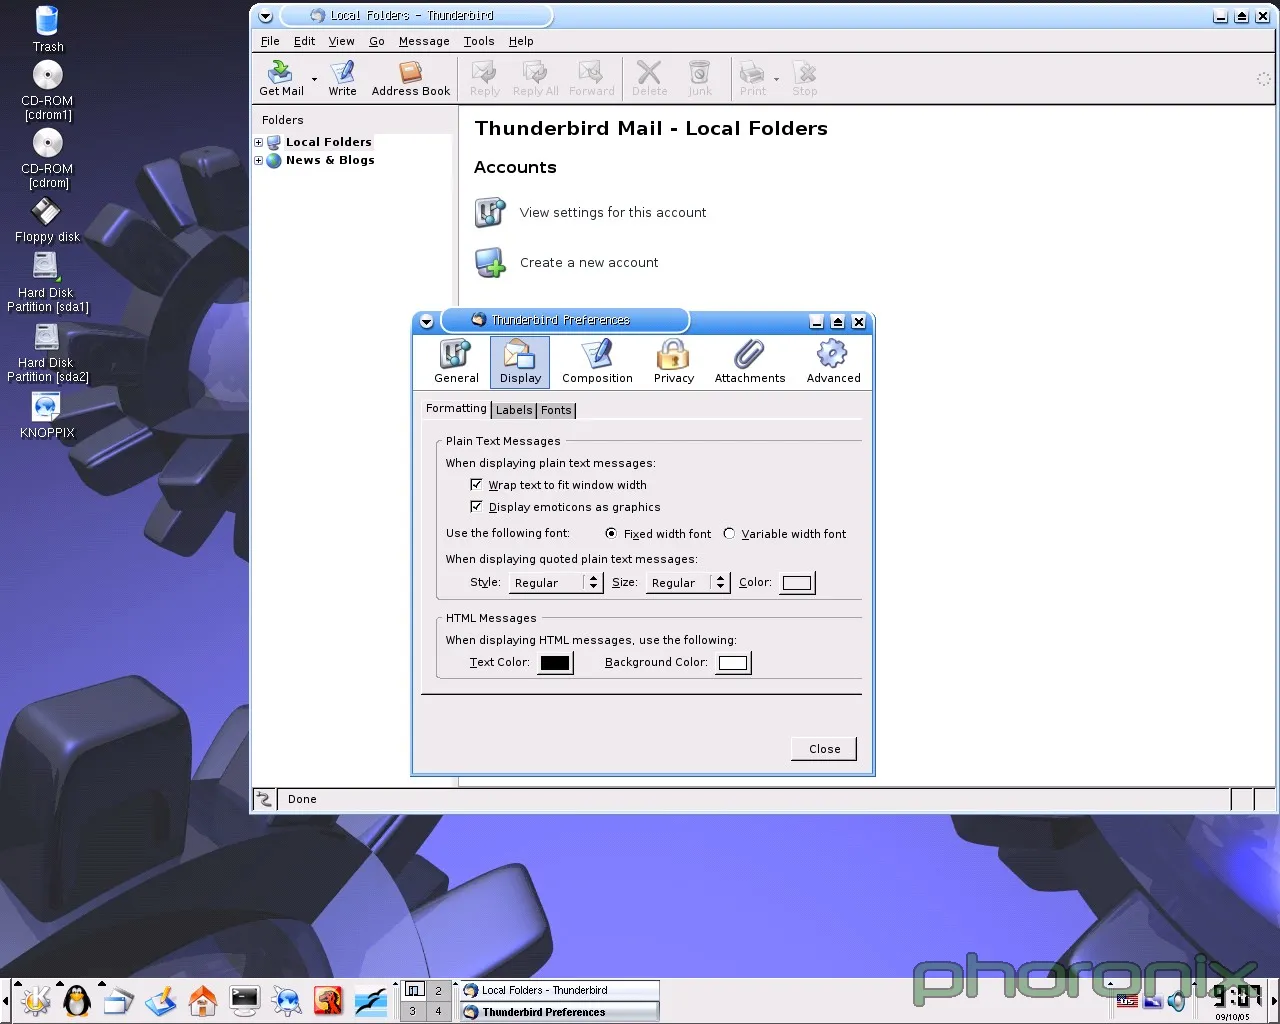This screenshot has width=1280, height=1024.
Task: Pick HTML Background Color swatch
Action: (x=733, y=663)
